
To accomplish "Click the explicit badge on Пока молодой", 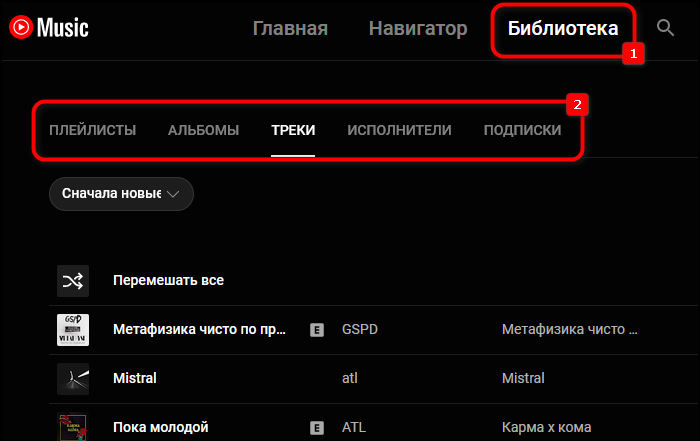I will (317, 428).
